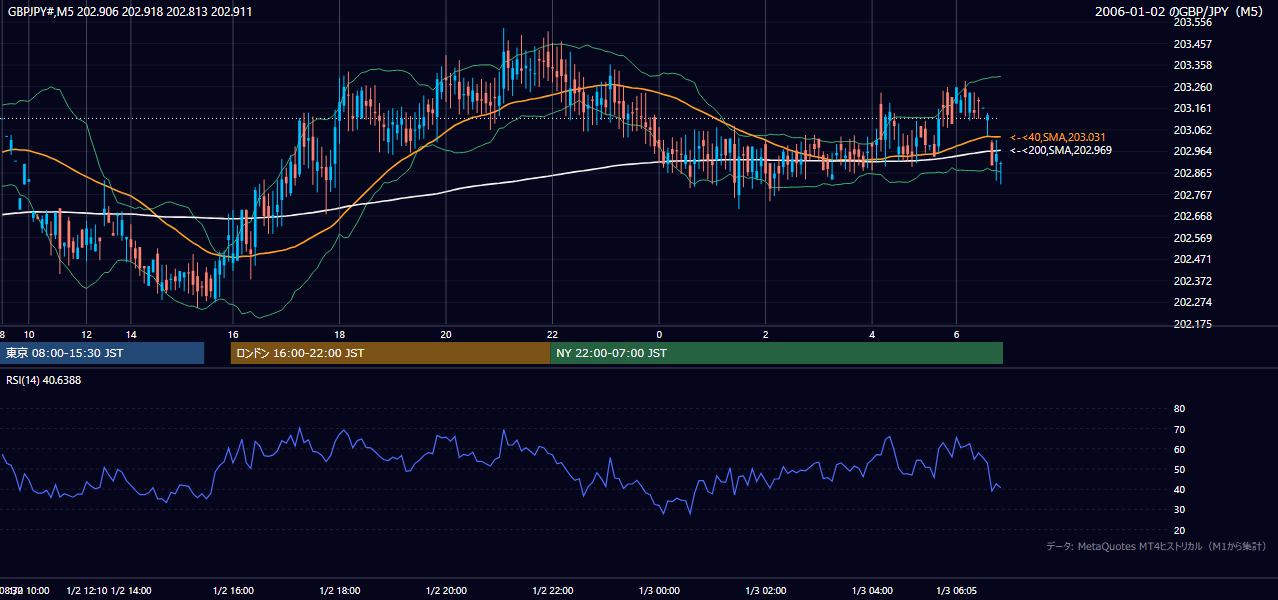
Task: Click the '1/3 02:00' bottom time label
Action: click(x=766, y=591)
